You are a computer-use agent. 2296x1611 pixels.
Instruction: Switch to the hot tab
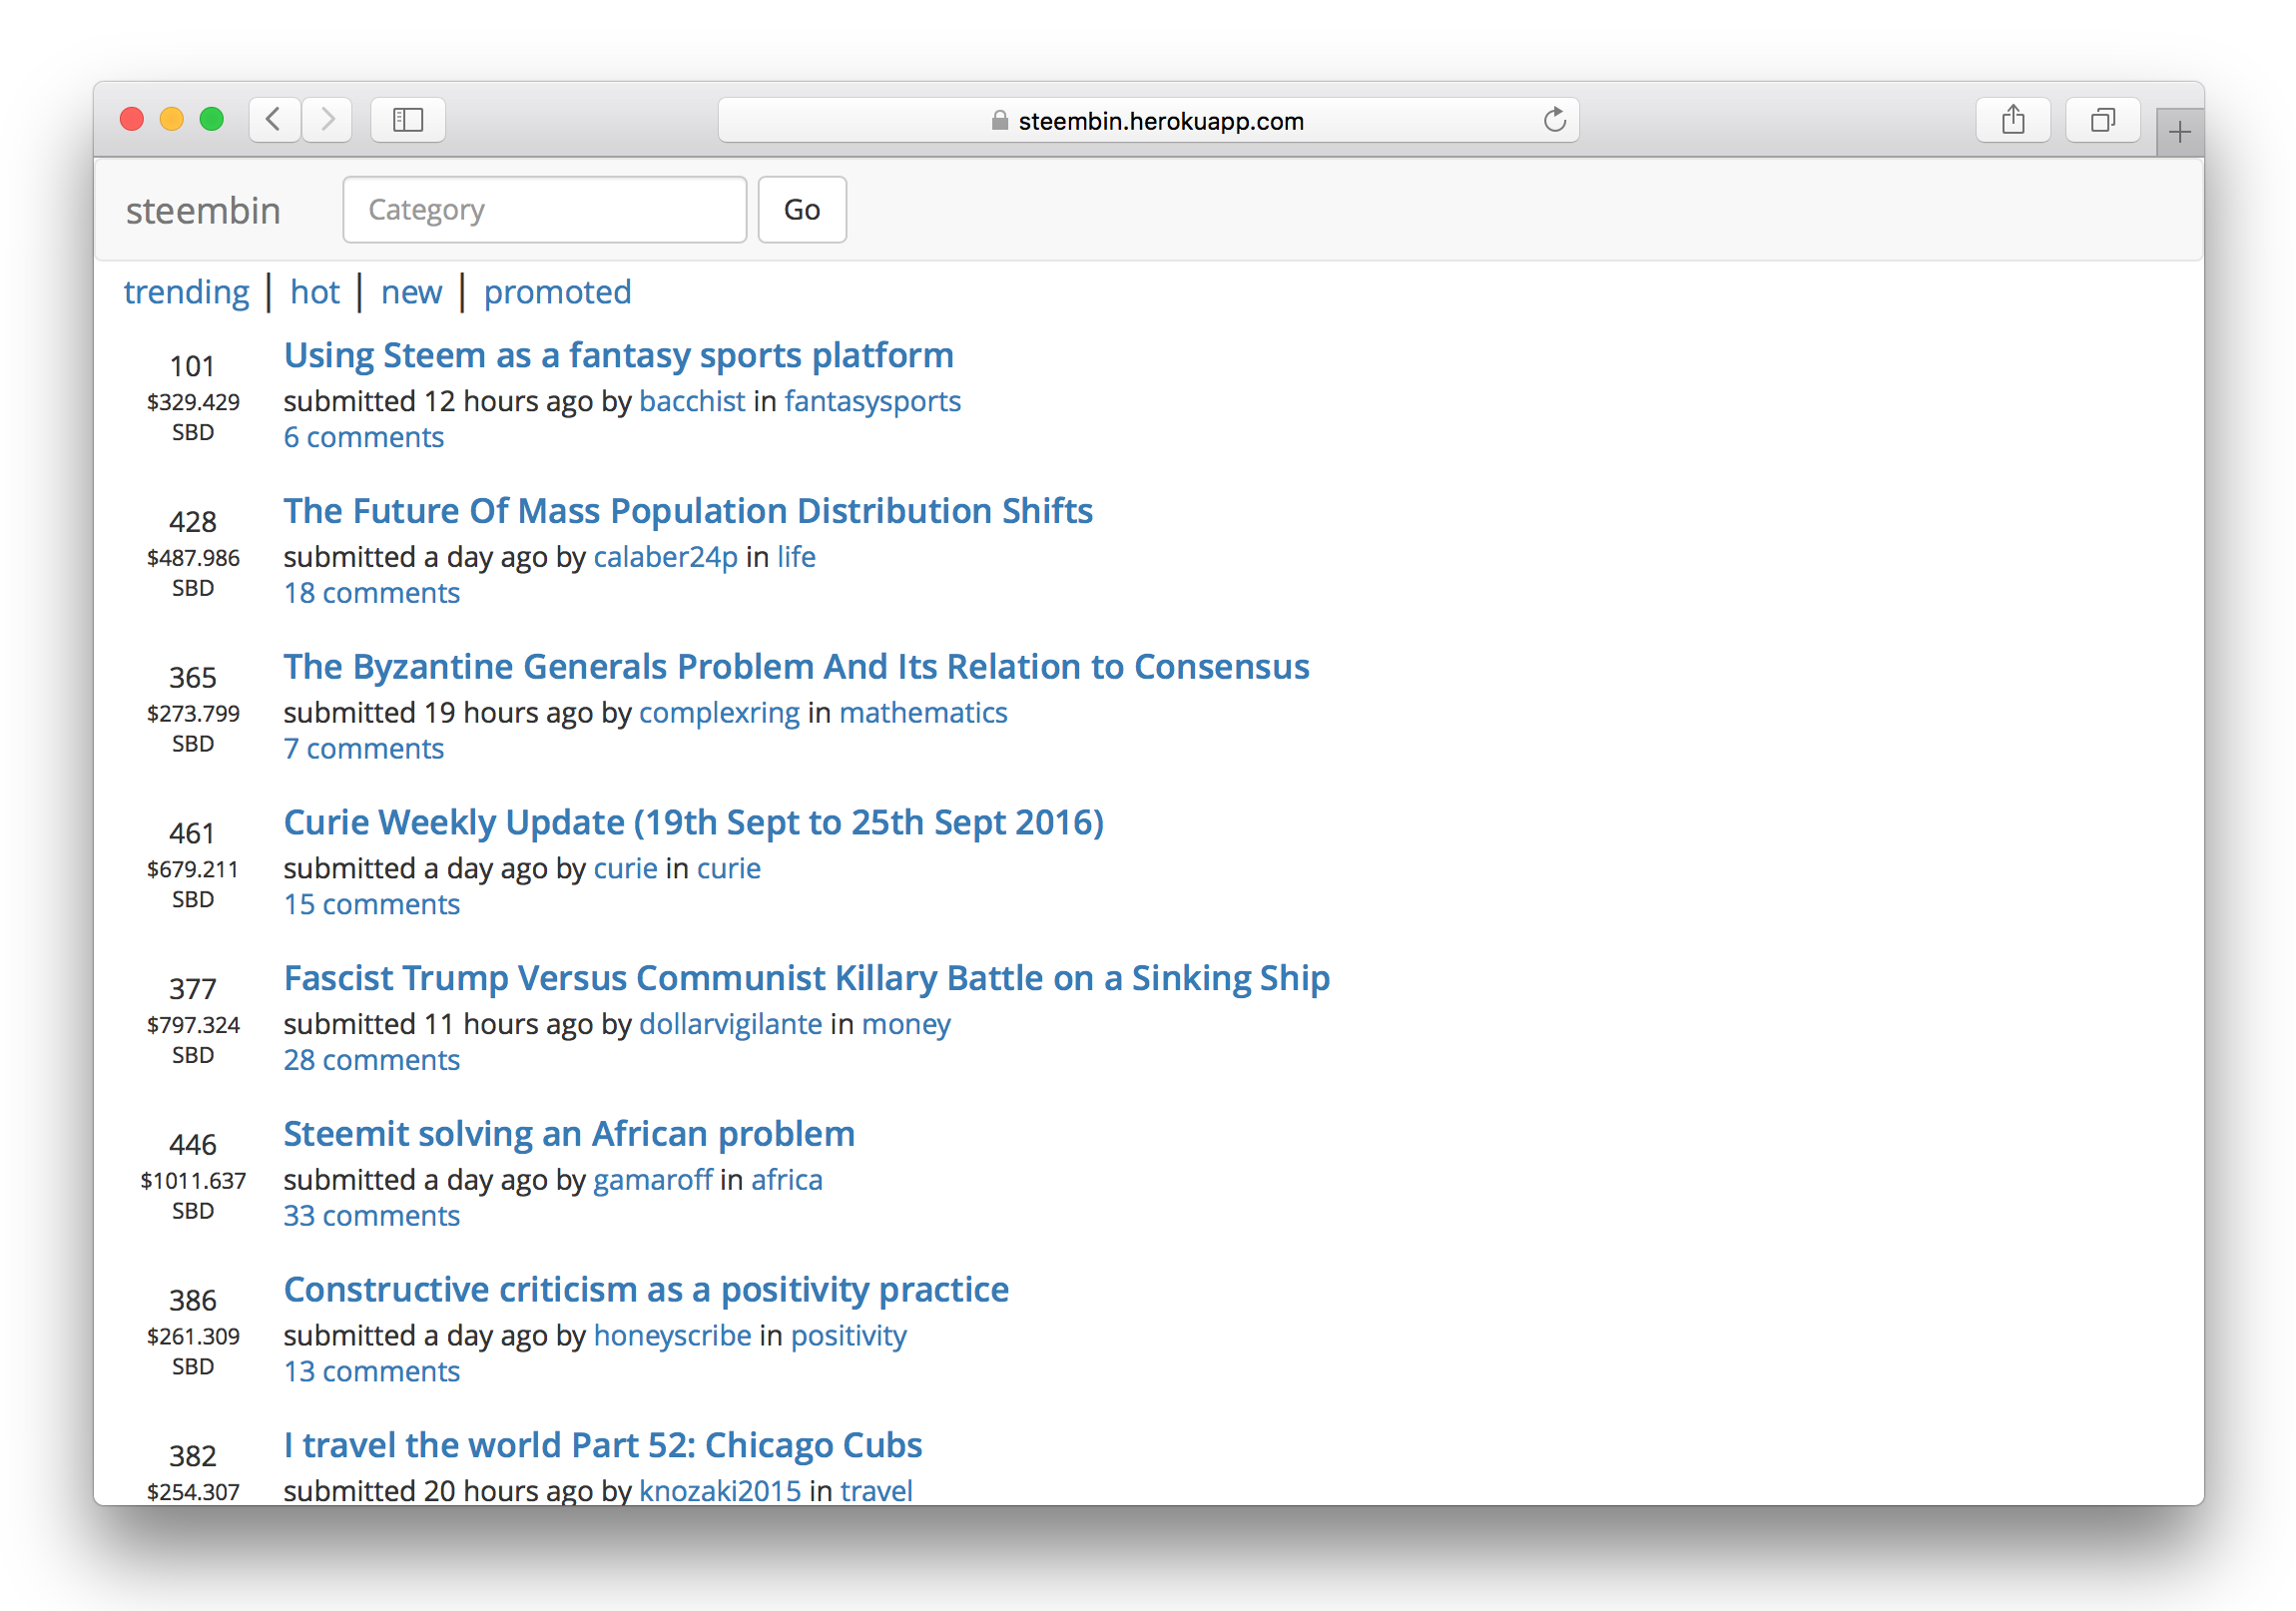315,292
